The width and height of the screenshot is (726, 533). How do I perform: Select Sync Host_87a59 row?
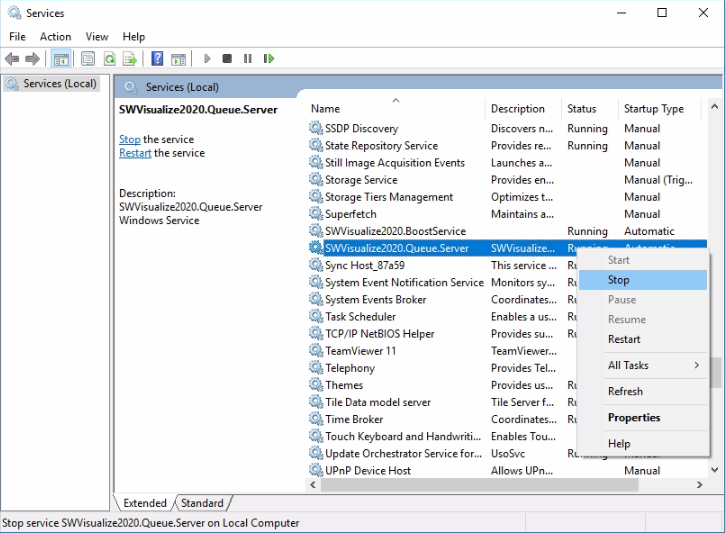click(442, 265)
